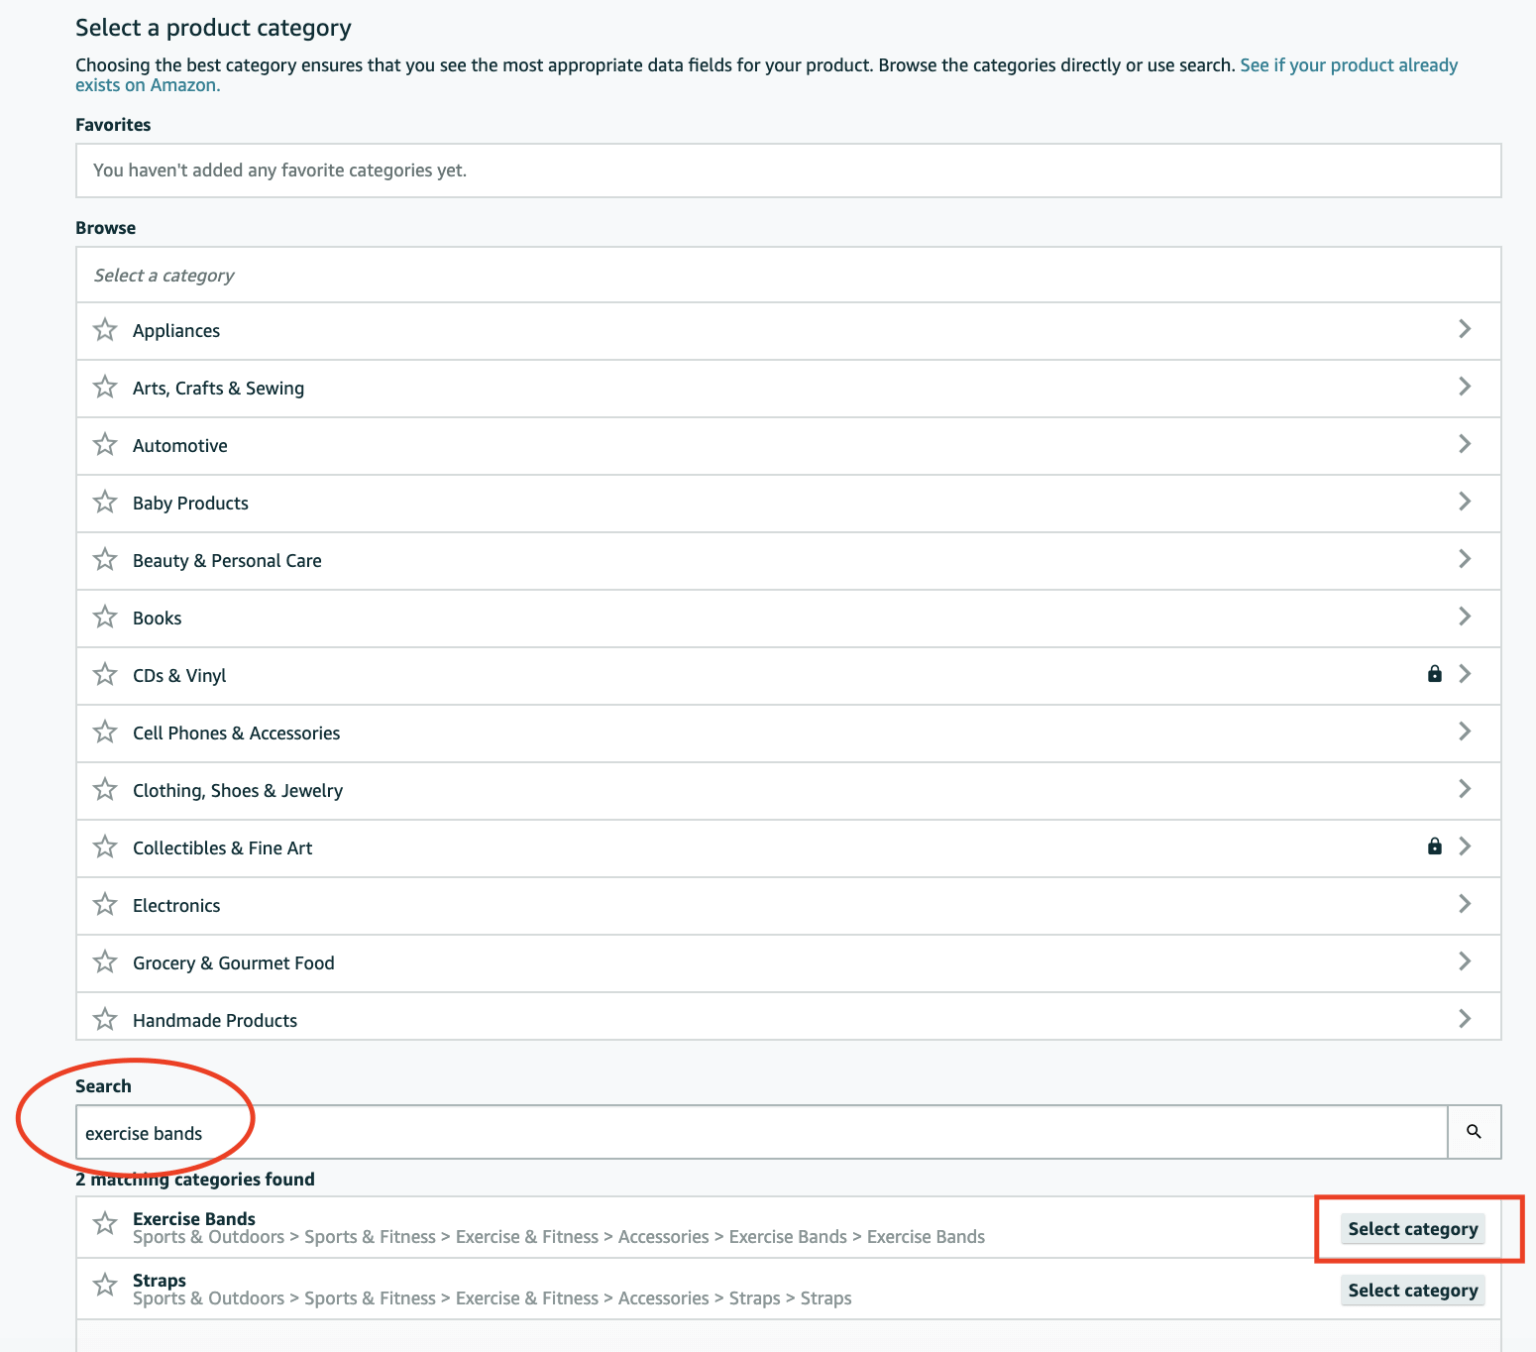Open the Cell Phones & Accessories category
This screenshot has height=1352, width=1536.
[1465, 732]
